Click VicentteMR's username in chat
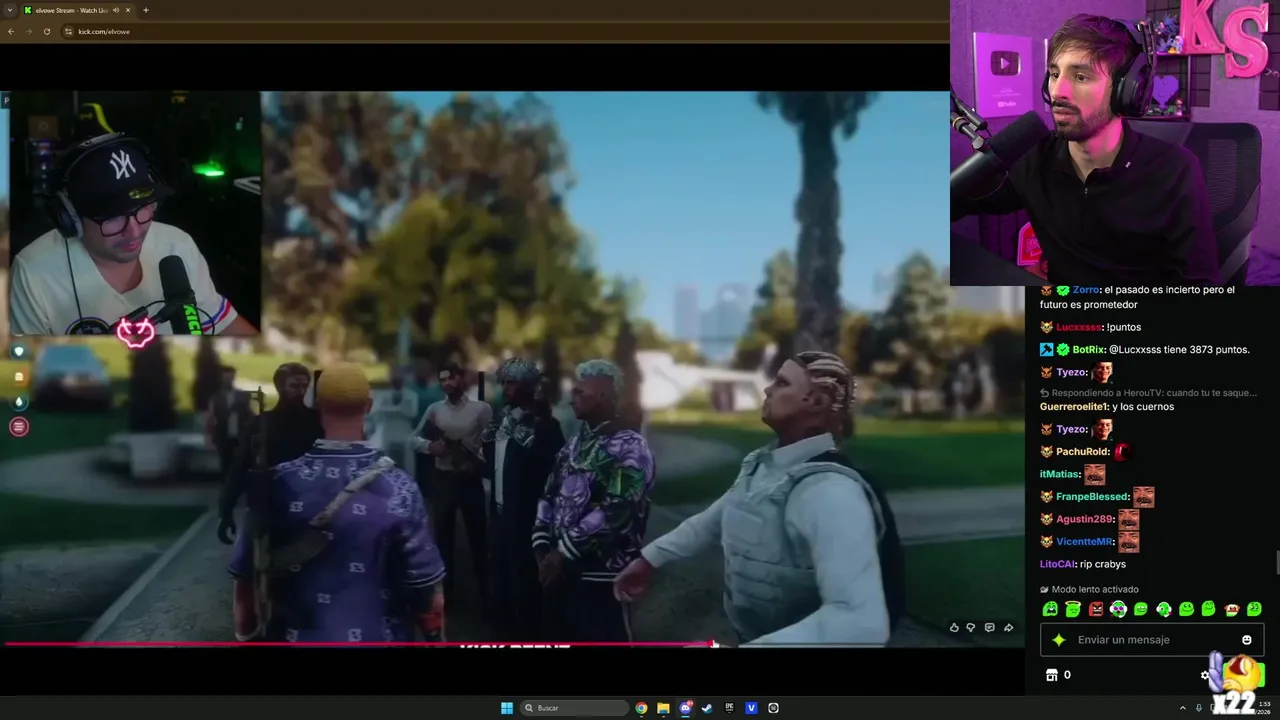 point(1084,542)
